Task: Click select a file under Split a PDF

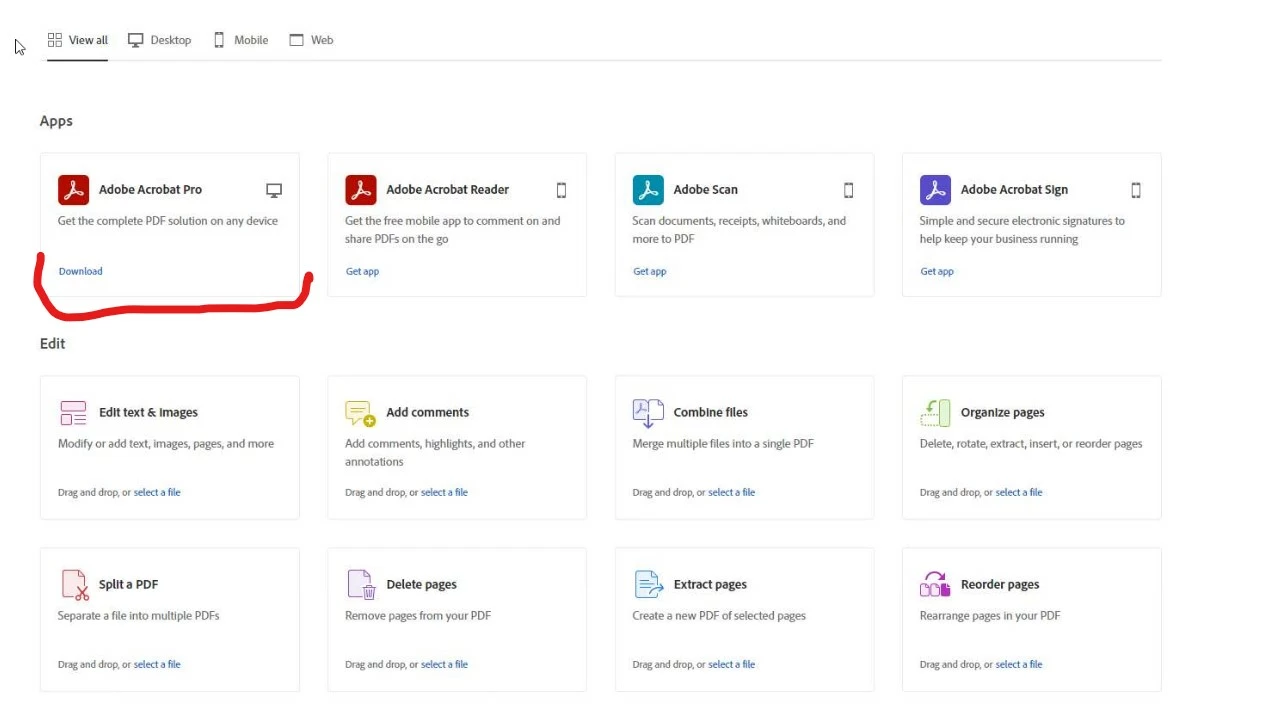Action: tap(157, 664)
